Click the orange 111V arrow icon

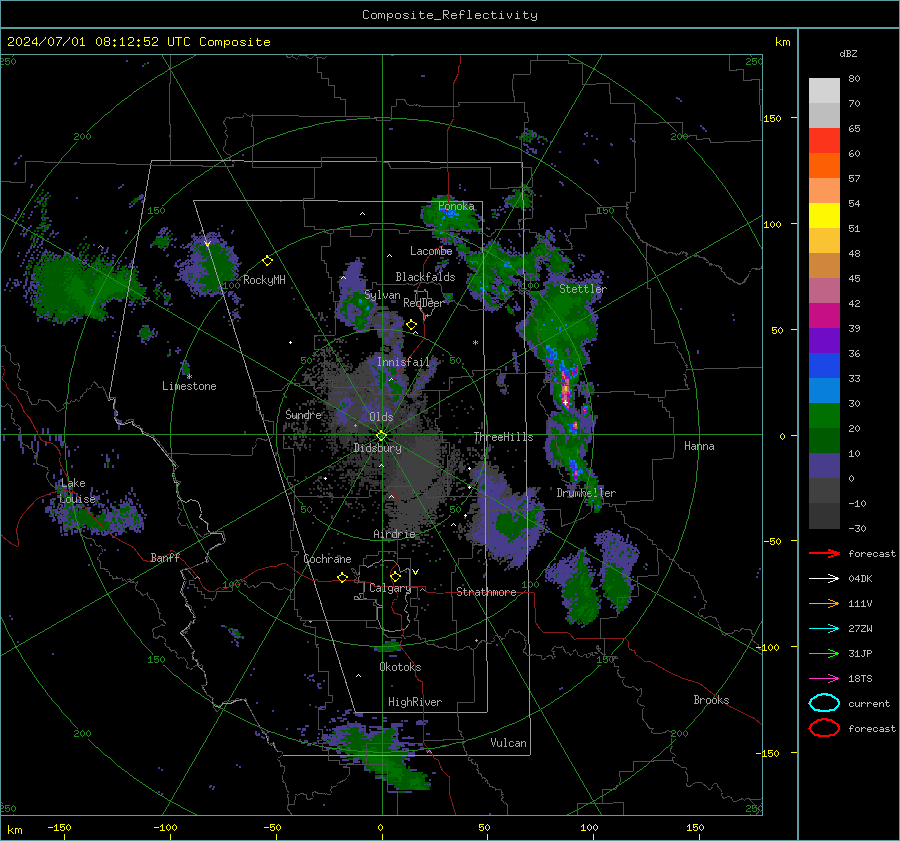[824, 603]
